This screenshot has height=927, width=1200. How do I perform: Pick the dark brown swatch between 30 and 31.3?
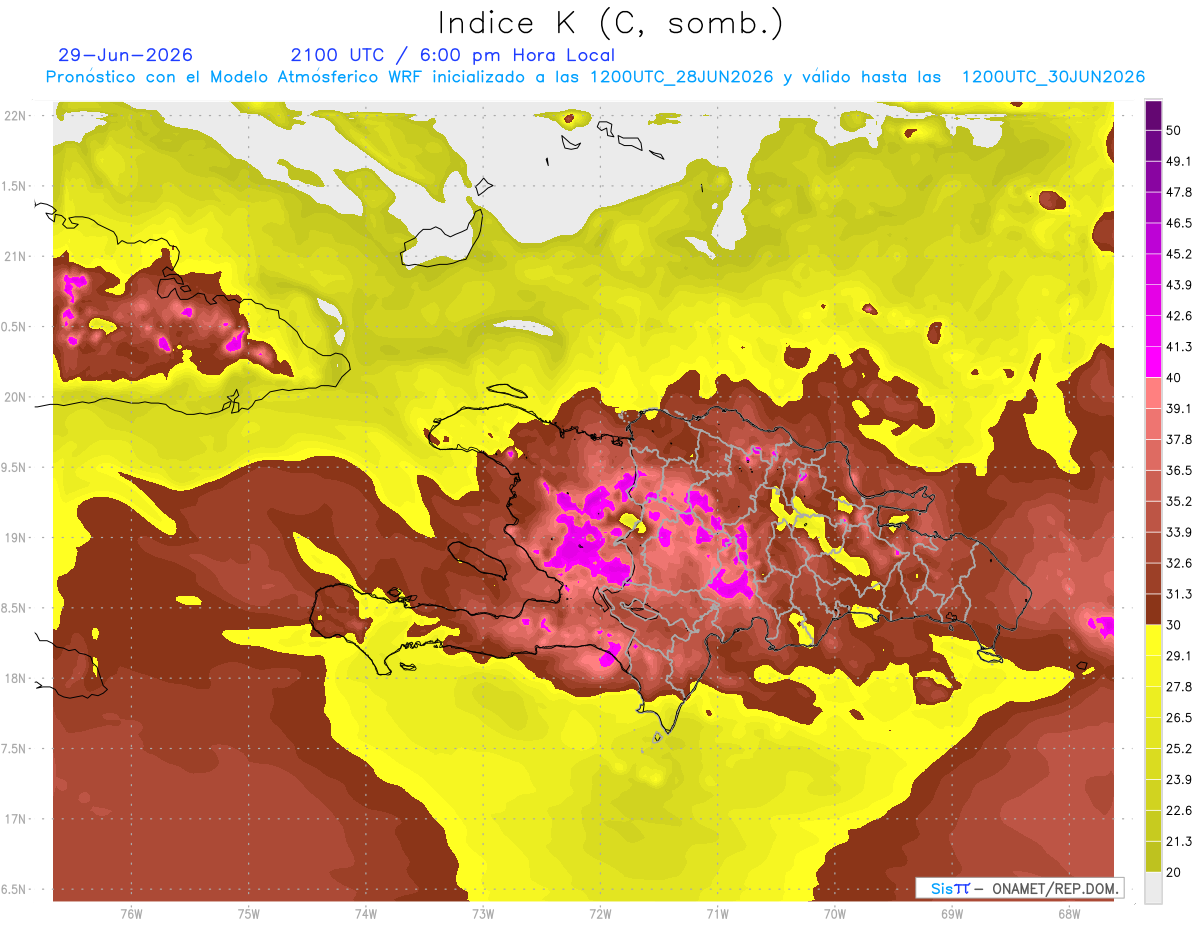tap(1153, 609)
